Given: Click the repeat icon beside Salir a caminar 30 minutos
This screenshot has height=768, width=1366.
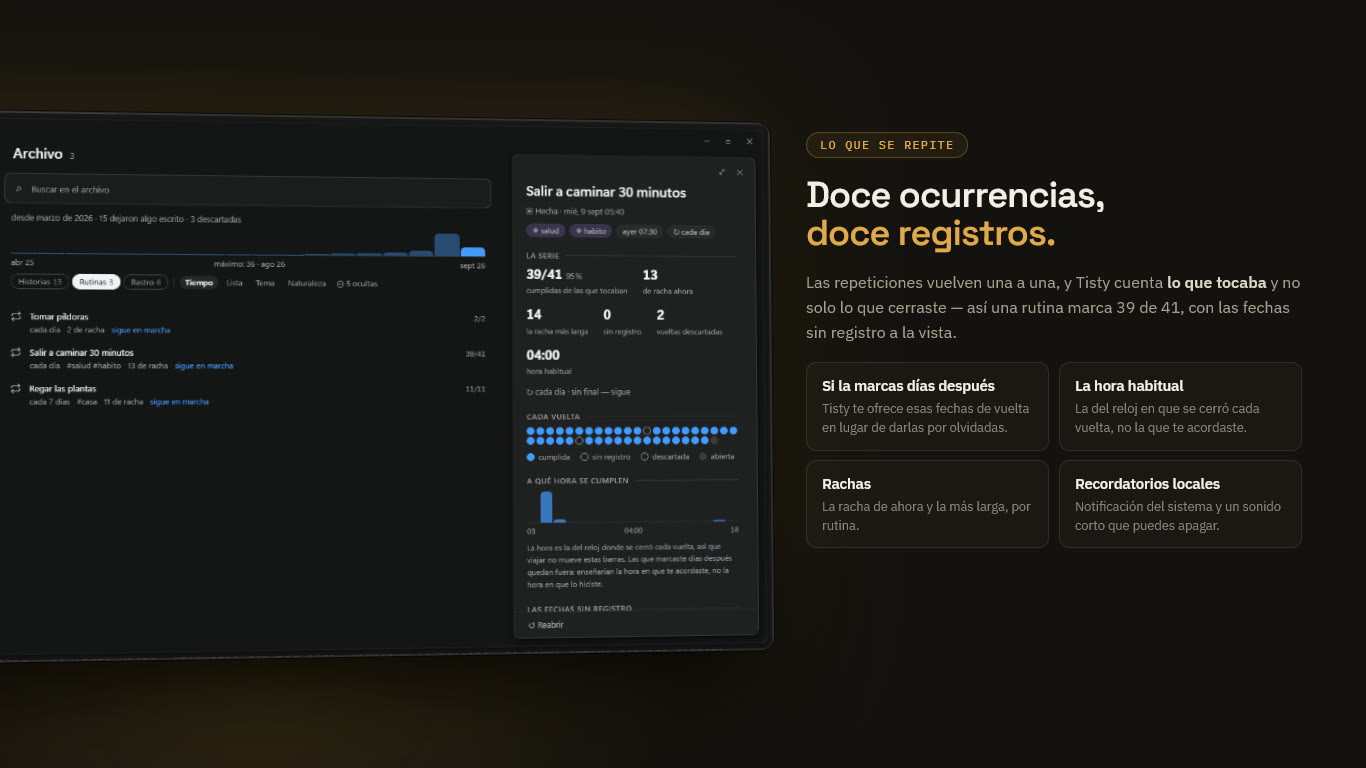Looking at the screenshot, I should pos(16,352).
